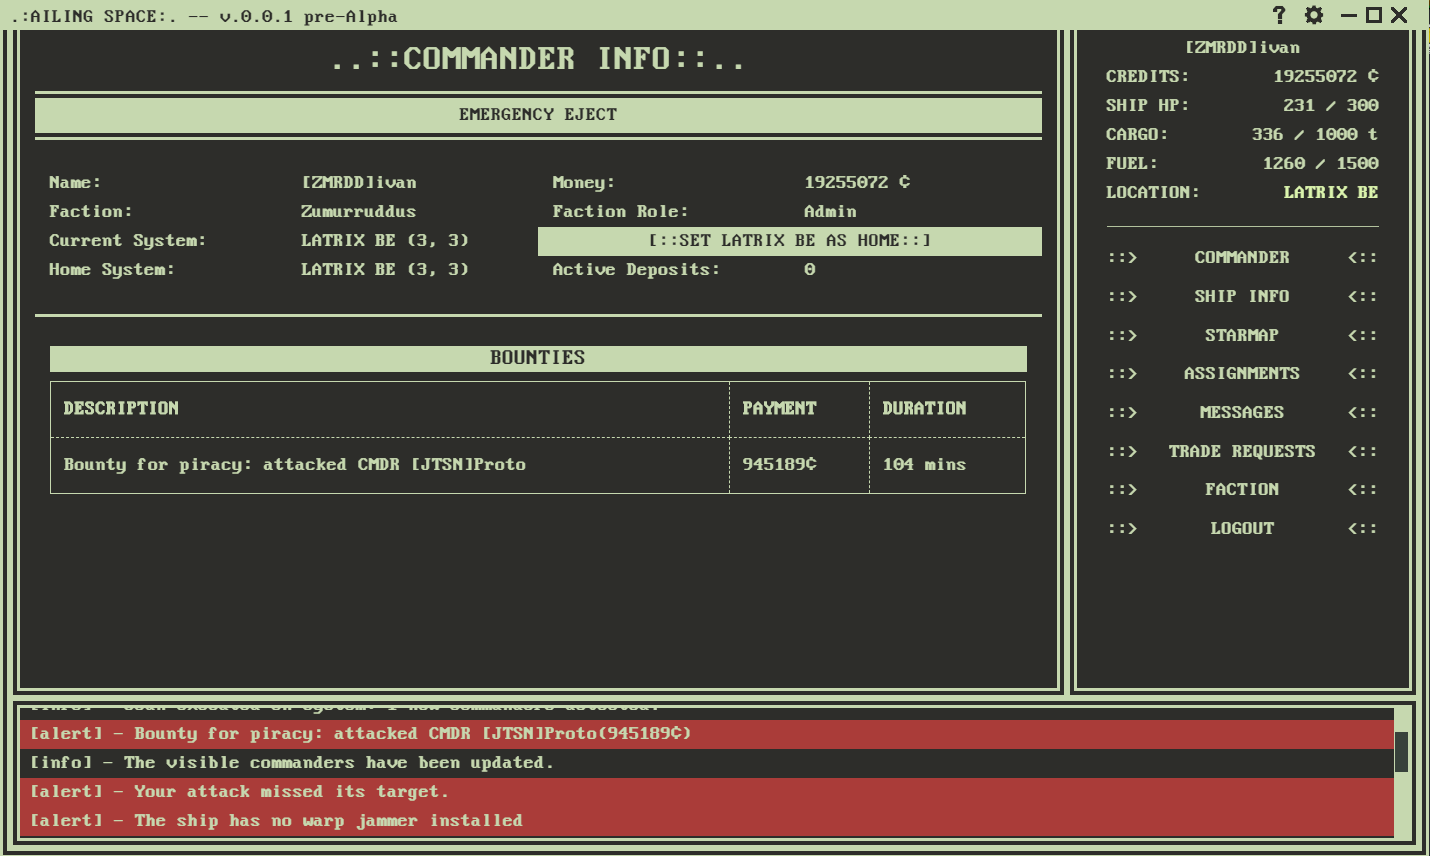Image resolution: width=1430 pixels, height=856 pixels.
Task: Open the COMMANDER panel
Action: pos(1241,257)
